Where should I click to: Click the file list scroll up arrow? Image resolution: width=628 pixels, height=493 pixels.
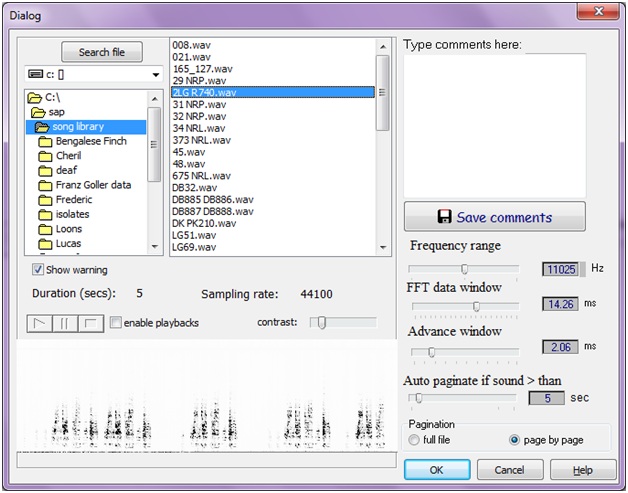click(383, 47)
